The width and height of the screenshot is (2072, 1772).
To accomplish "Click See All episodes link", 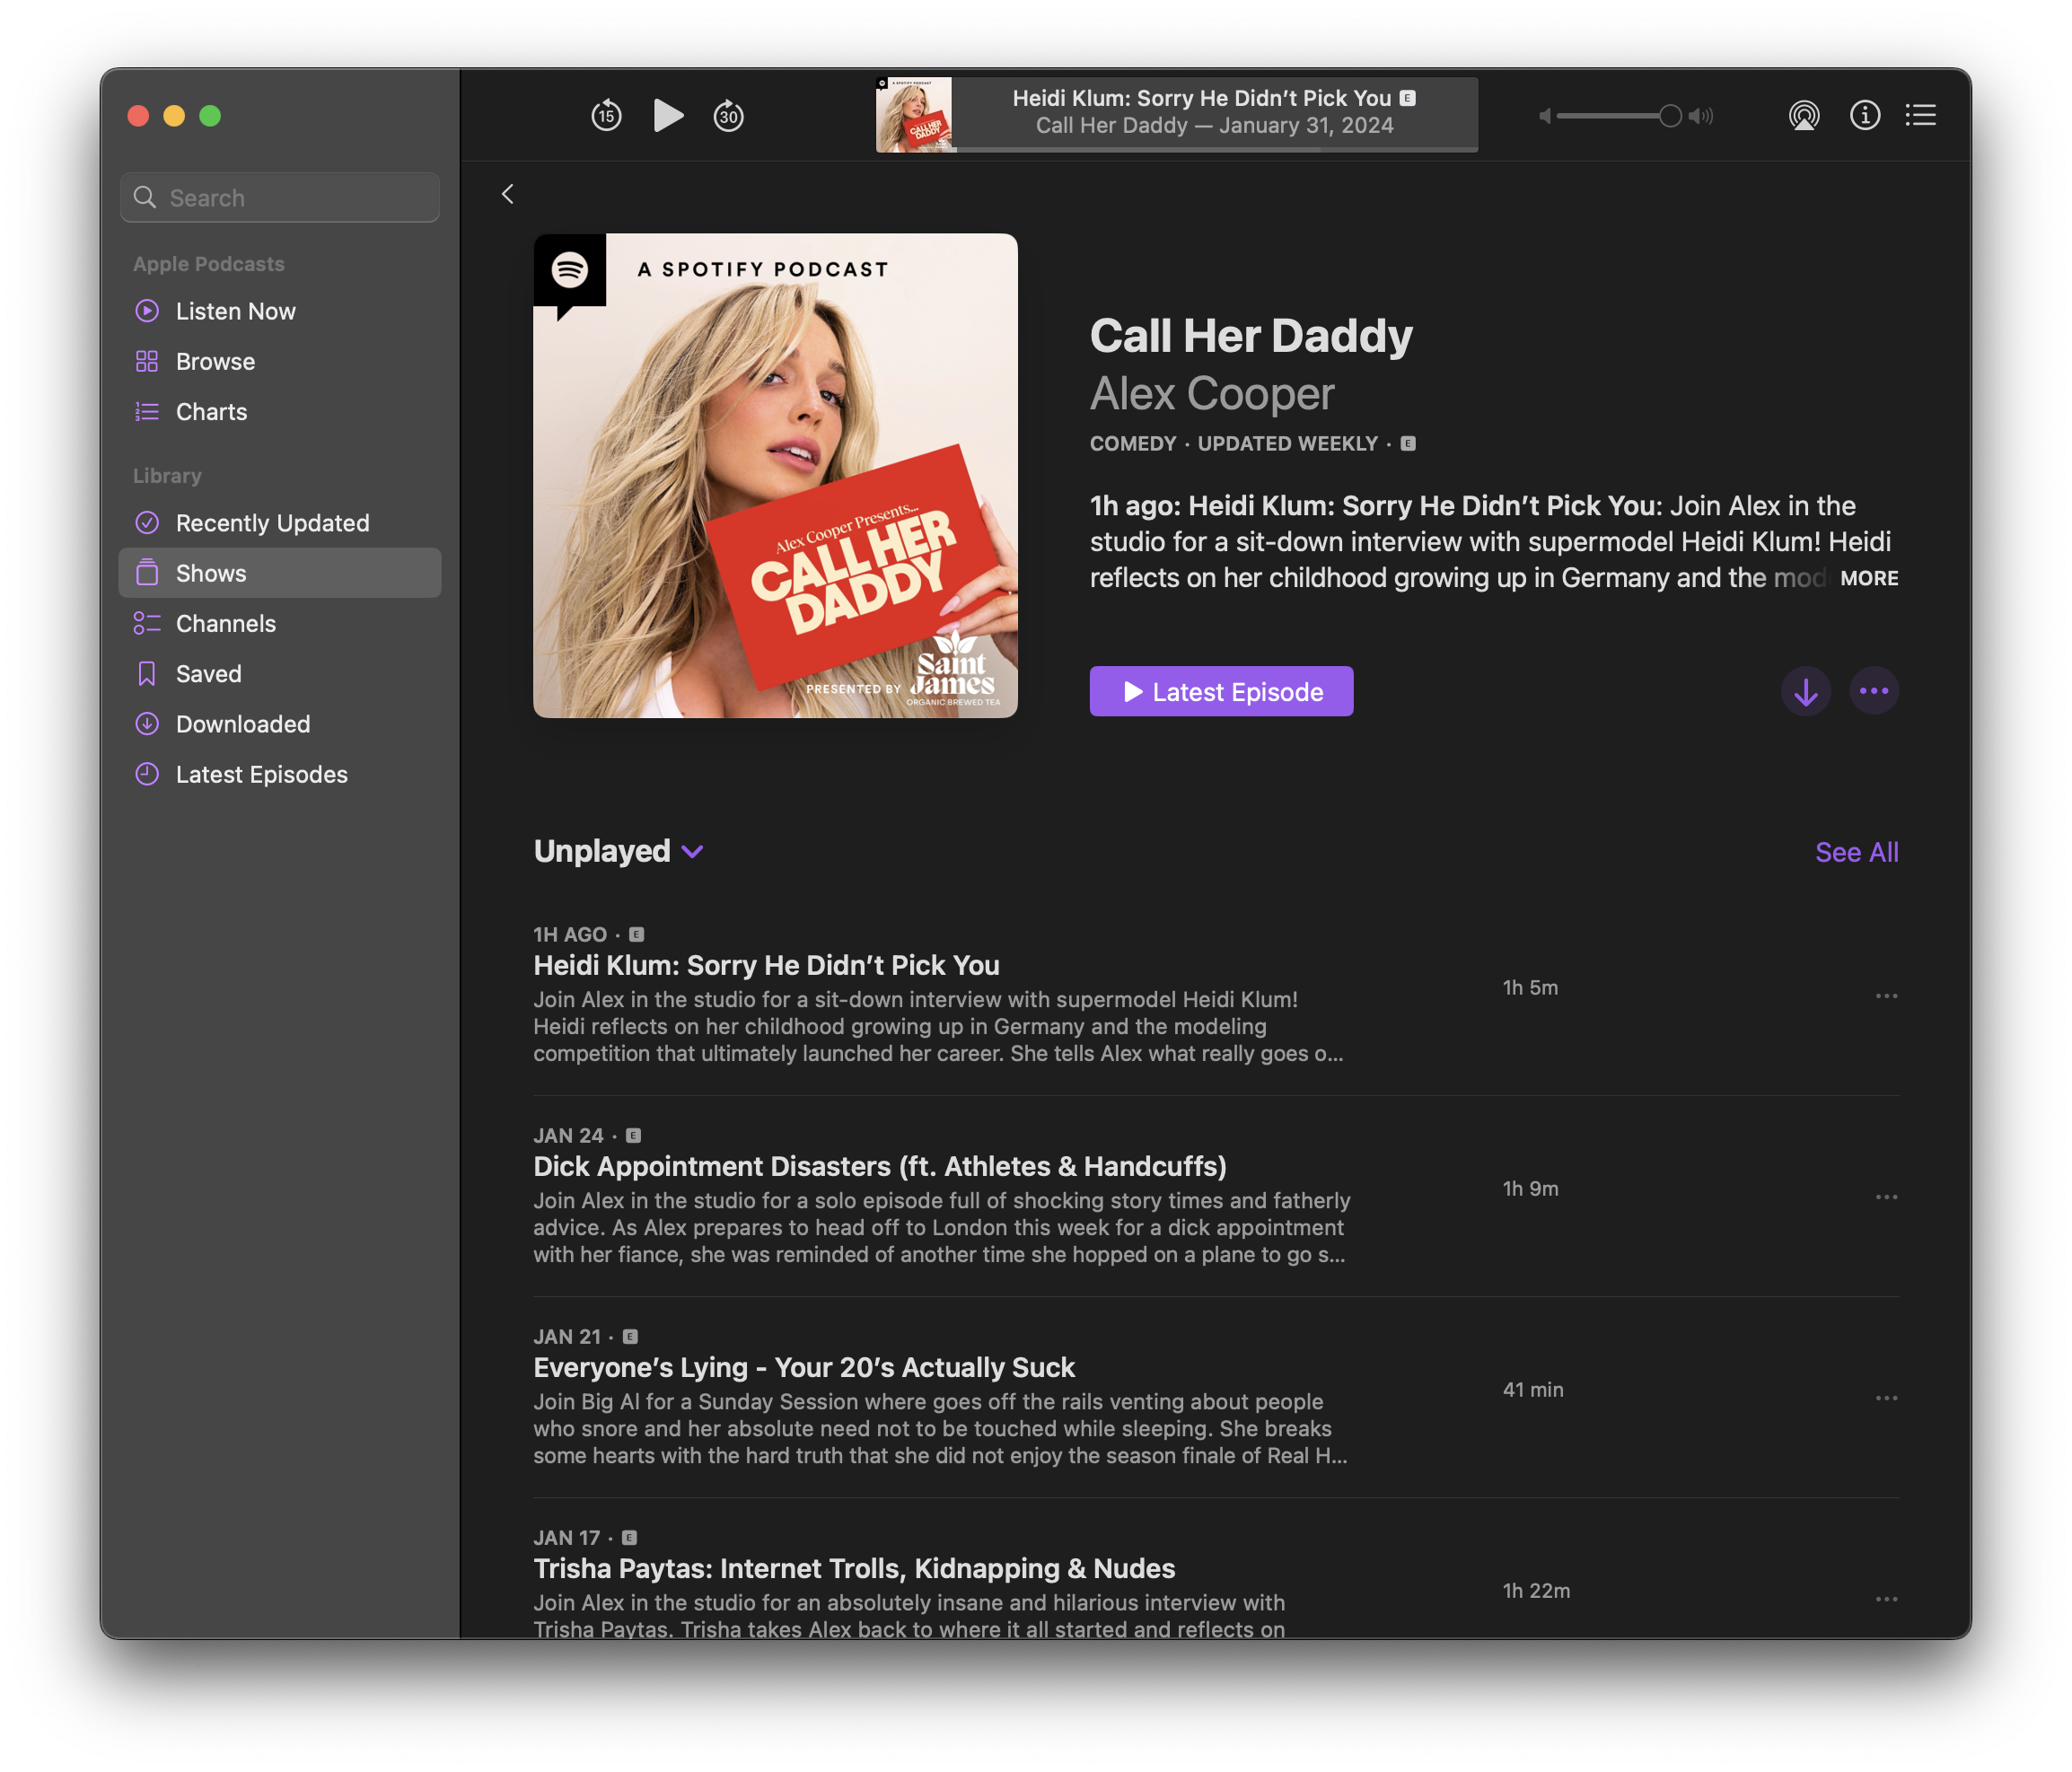I will pyautogui.click(x=1857, y=852).
